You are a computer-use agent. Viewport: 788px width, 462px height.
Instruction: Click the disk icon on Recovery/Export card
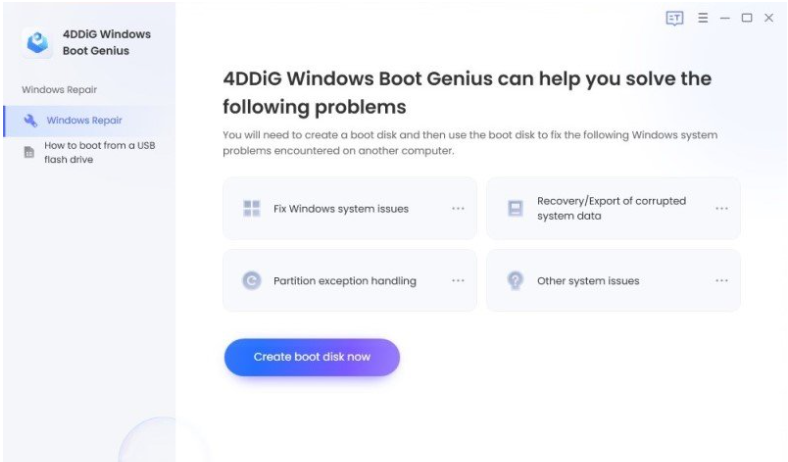point(515,208)
